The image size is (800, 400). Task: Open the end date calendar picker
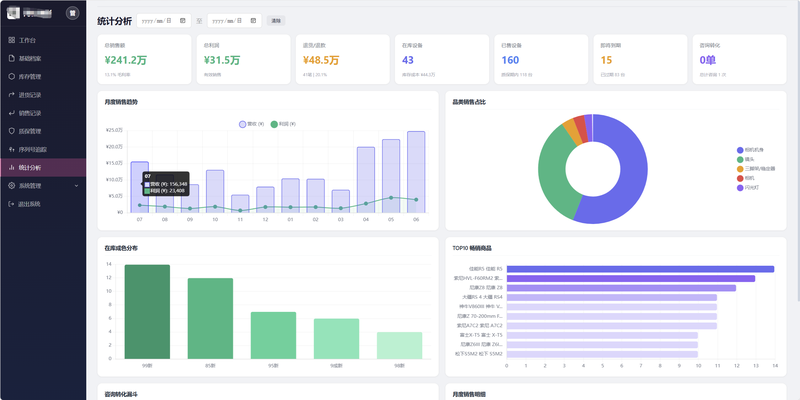(253, 21)
